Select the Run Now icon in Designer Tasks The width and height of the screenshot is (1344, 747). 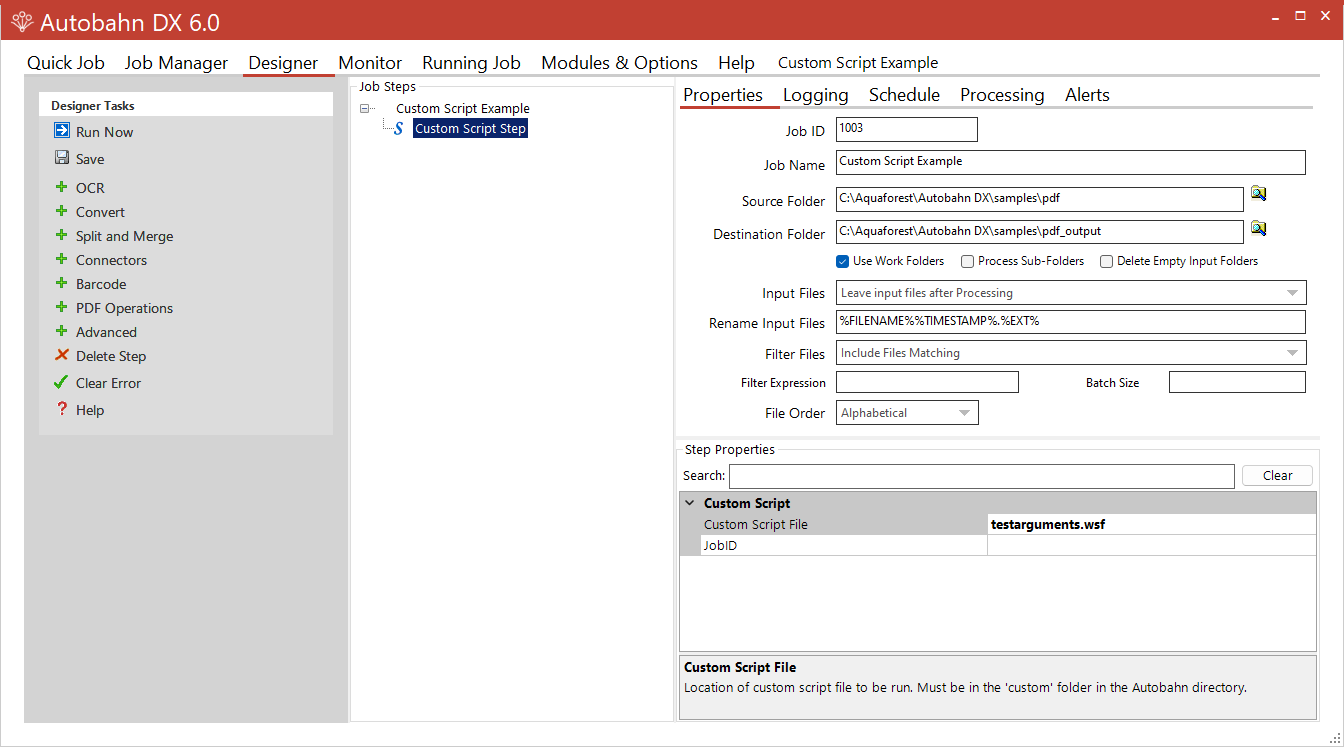(62, 131)
